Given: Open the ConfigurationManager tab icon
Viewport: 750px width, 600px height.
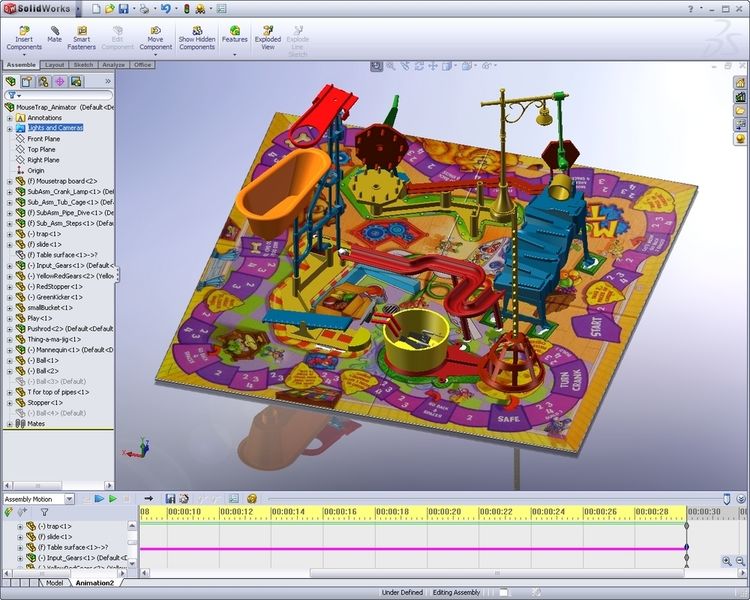Looking at the screenshot, I should tap(43, 81).
